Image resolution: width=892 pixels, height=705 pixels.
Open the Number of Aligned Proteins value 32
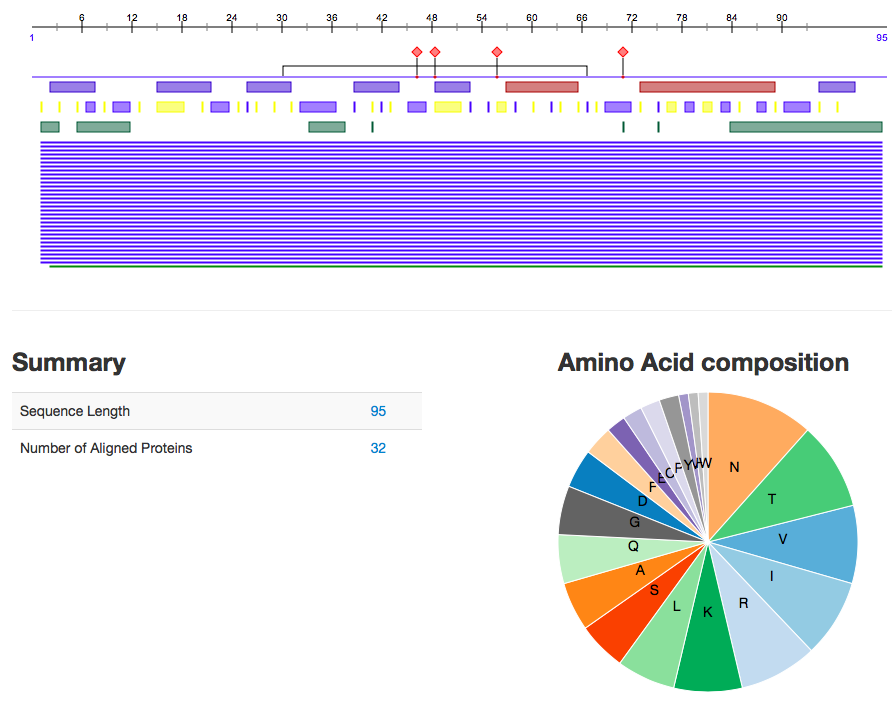[x=378, y=448]
